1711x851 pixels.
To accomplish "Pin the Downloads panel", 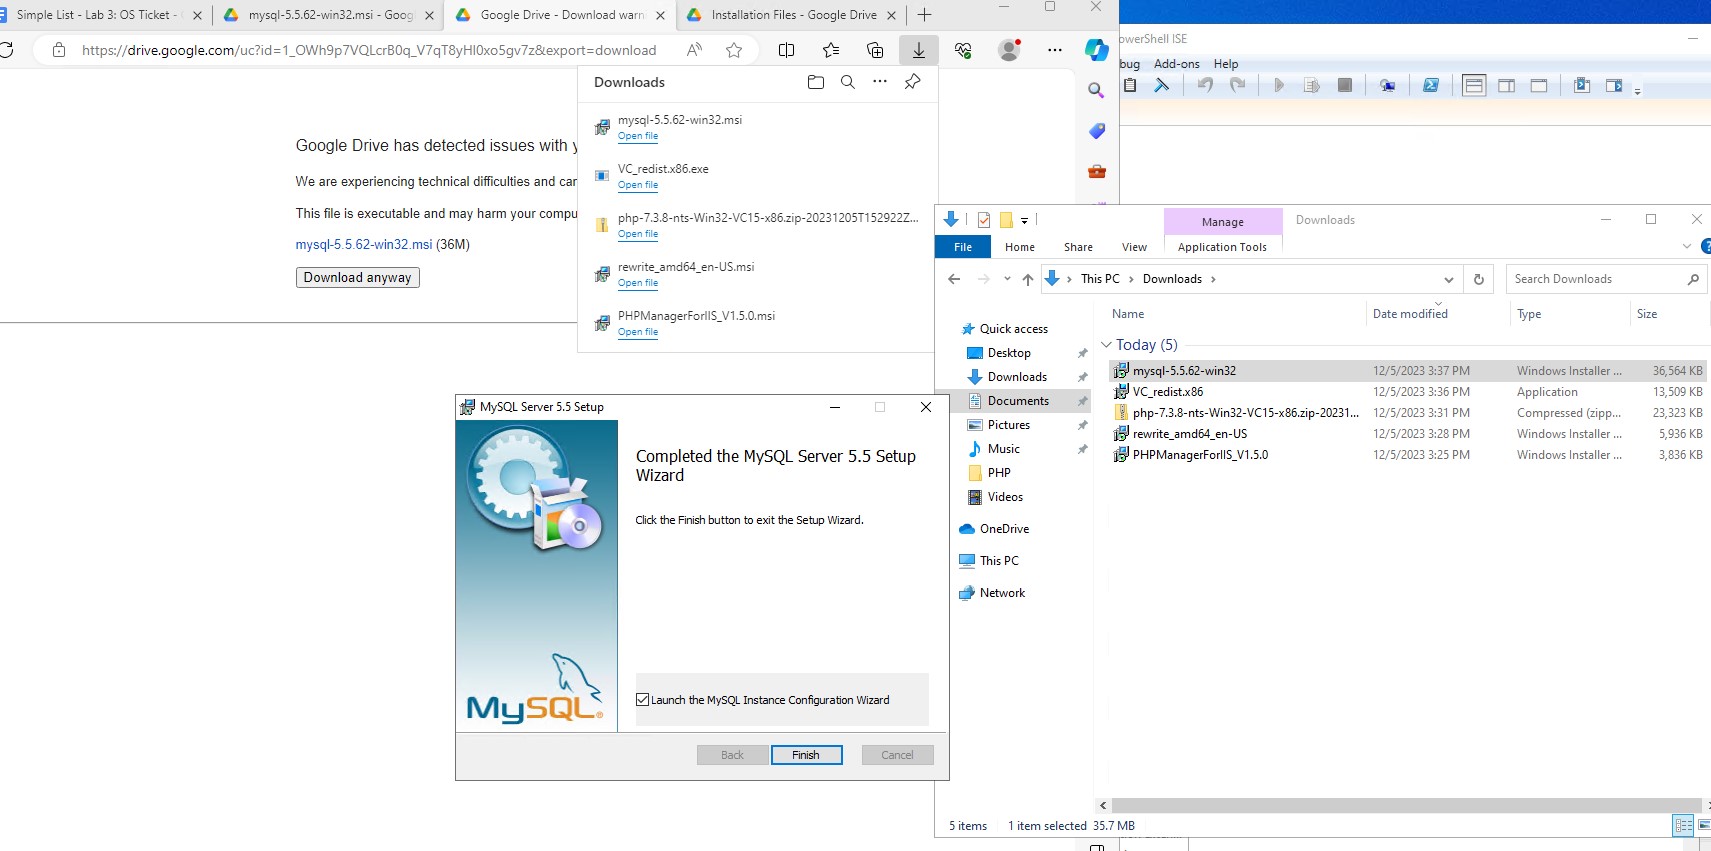I will pos(912,82).
